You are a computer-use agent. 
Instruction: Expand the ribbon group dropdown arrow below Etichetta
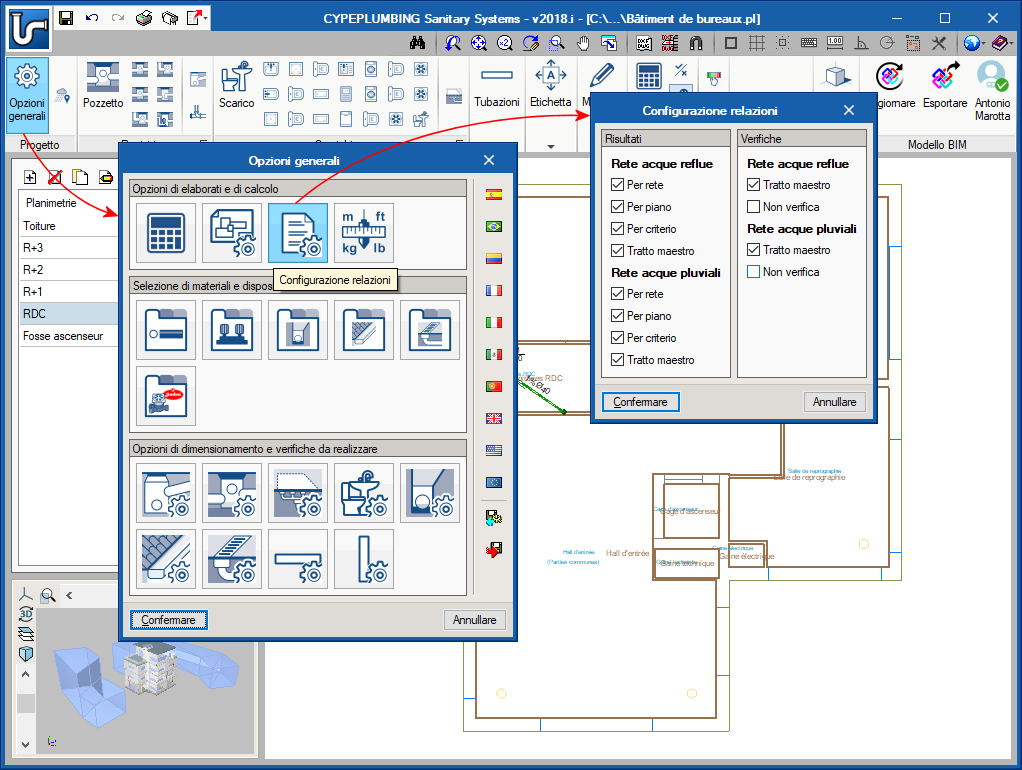[551, 146]
